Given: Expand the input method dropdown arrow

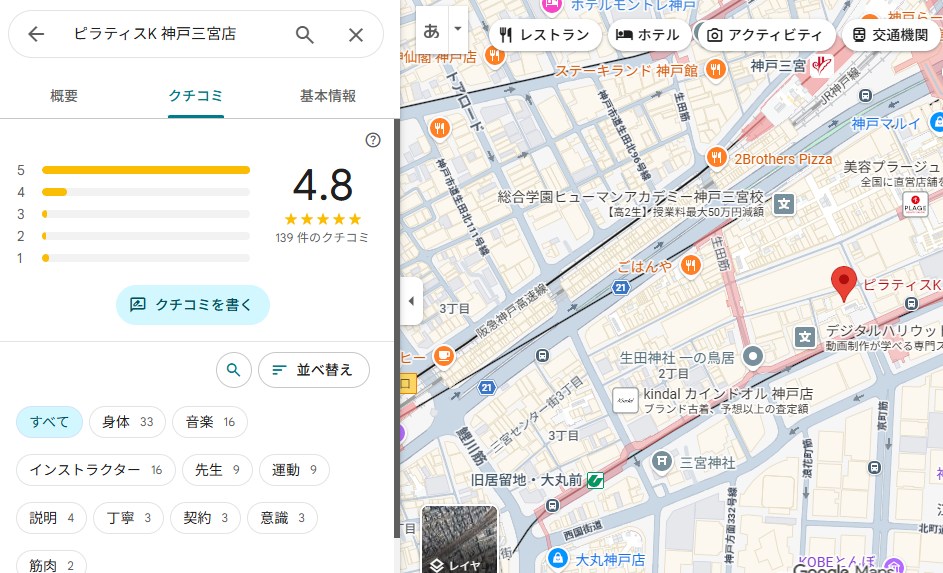Looking at the screenshot, I should [458, 29].
